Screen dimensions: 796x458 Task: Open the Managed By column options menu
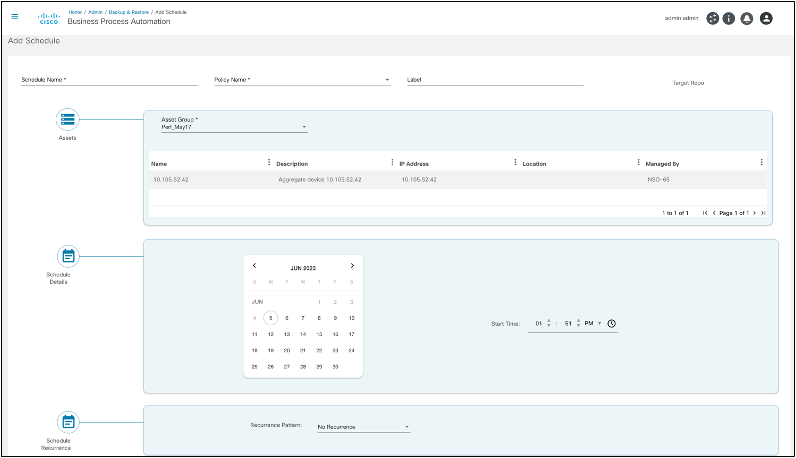click(x=761, y=162)
